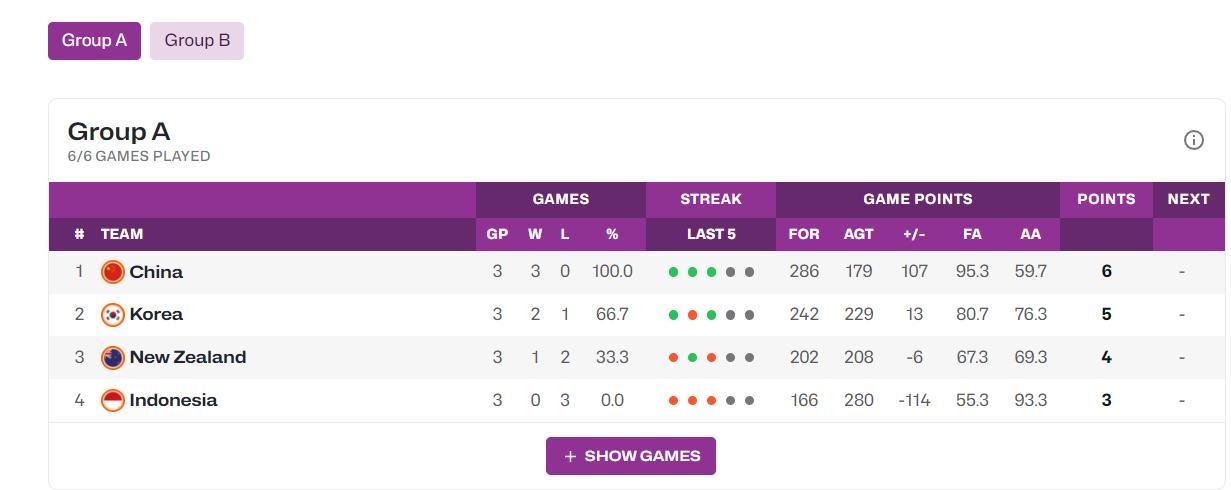The width and height of the screenshot is (1231, 490).
Task: Click New Zealand's green streak dot
Action: coord(692,358)
